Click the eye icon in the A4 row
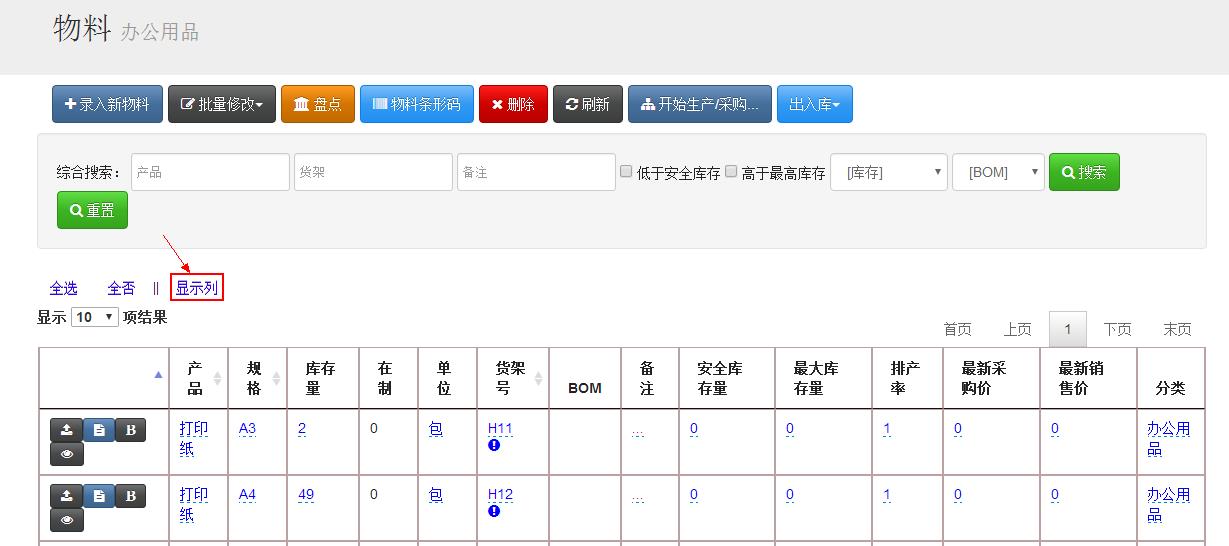The image size is (1229, 546). click(67, 520)
